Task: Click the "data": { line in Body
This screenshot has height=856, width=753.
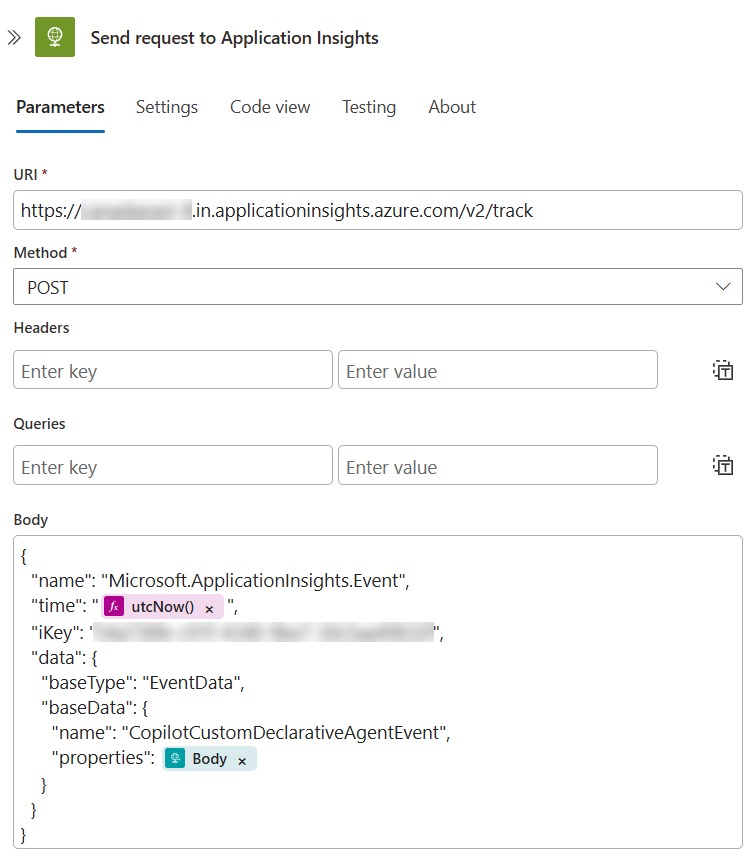Action: (x=64, y=658)
